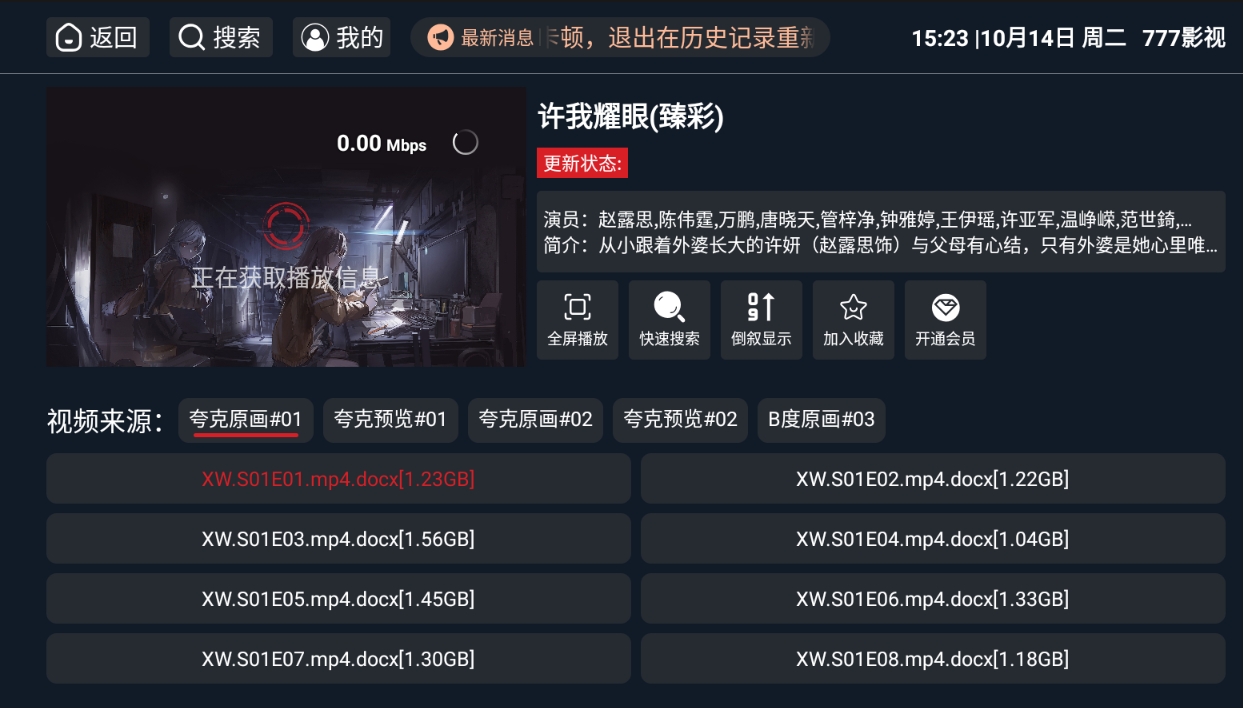Click the 返回 home icon button
1243x708 pixels.
(x=98, y=38)
